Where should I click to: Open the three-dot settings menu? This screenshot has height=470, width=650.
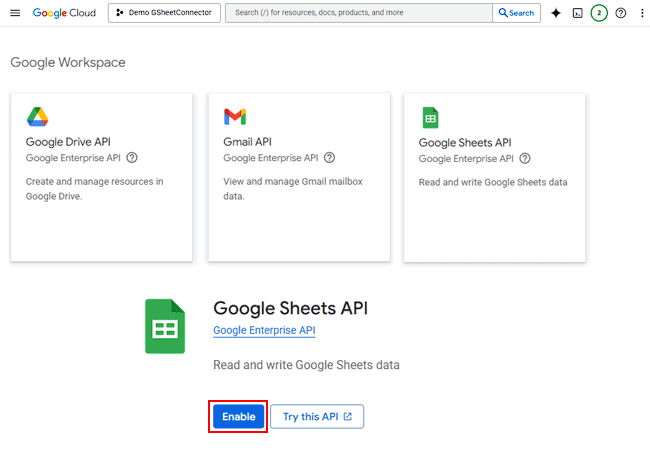coord(642,13)
